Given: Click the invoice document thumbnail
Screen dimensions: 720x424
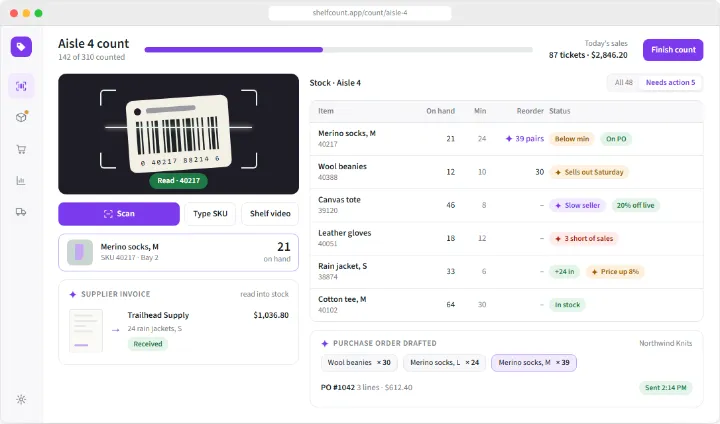Looking at the screenshot, I should (x=85, y=331).
